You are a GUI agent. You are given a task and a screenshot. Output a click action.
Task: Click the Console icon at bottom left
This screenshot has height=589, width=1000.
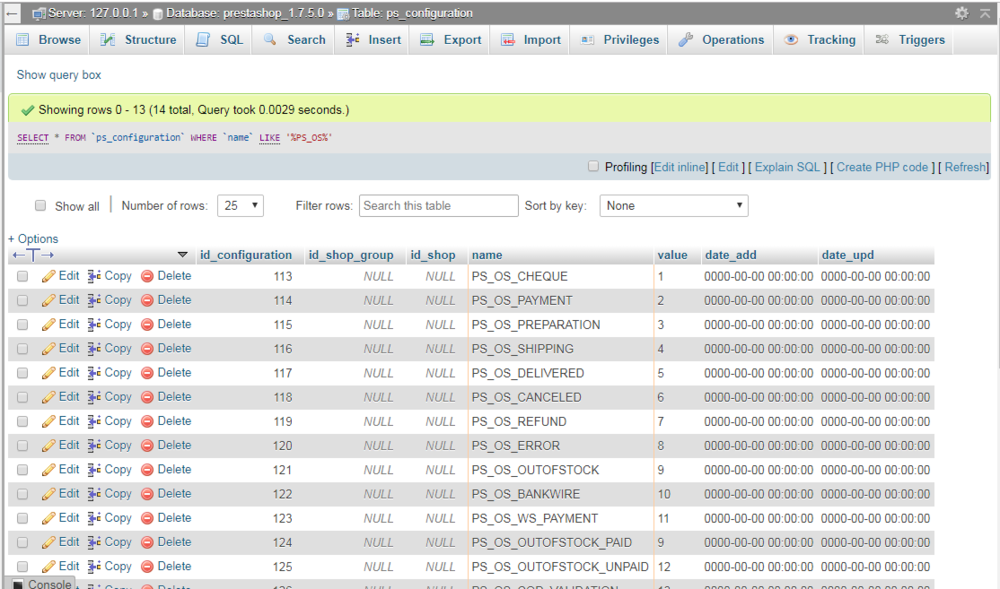(18, 584)
